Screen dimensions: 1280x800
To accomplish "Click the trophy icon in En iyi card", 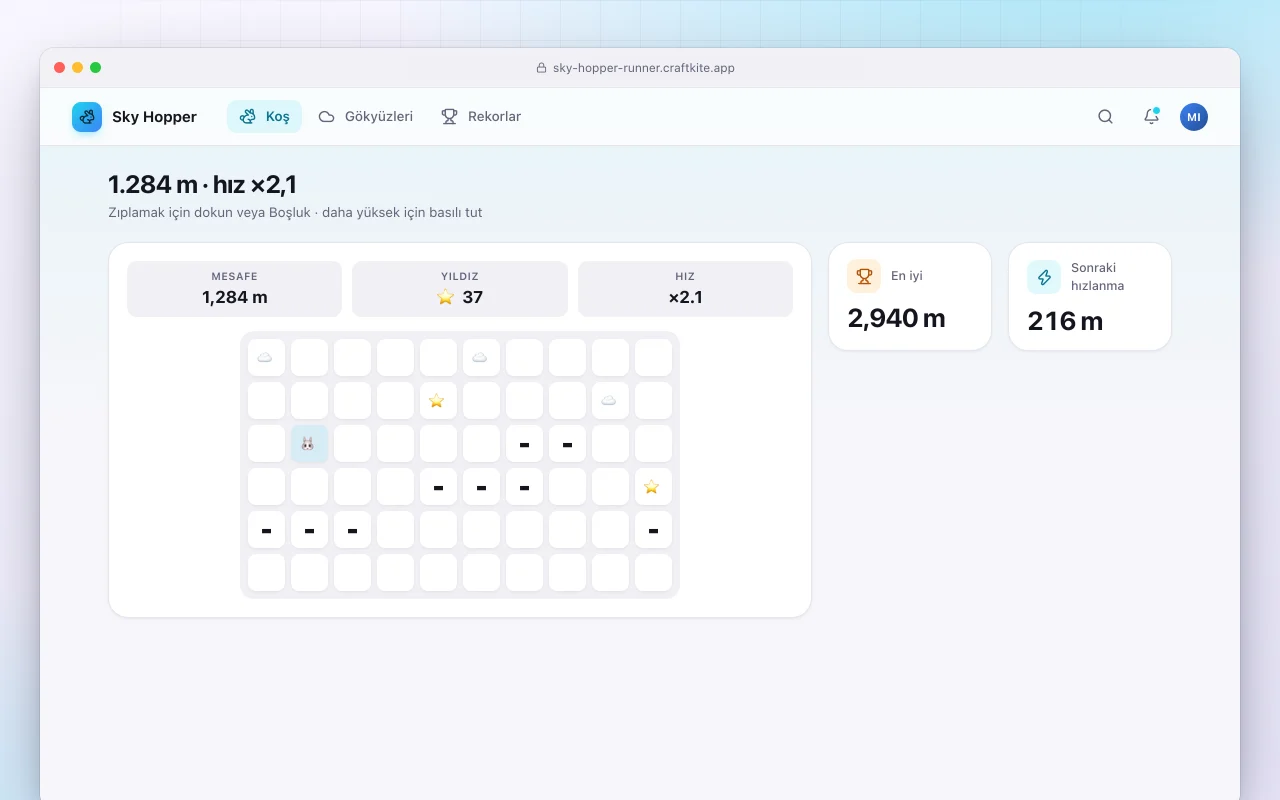I will coord(864,276).
